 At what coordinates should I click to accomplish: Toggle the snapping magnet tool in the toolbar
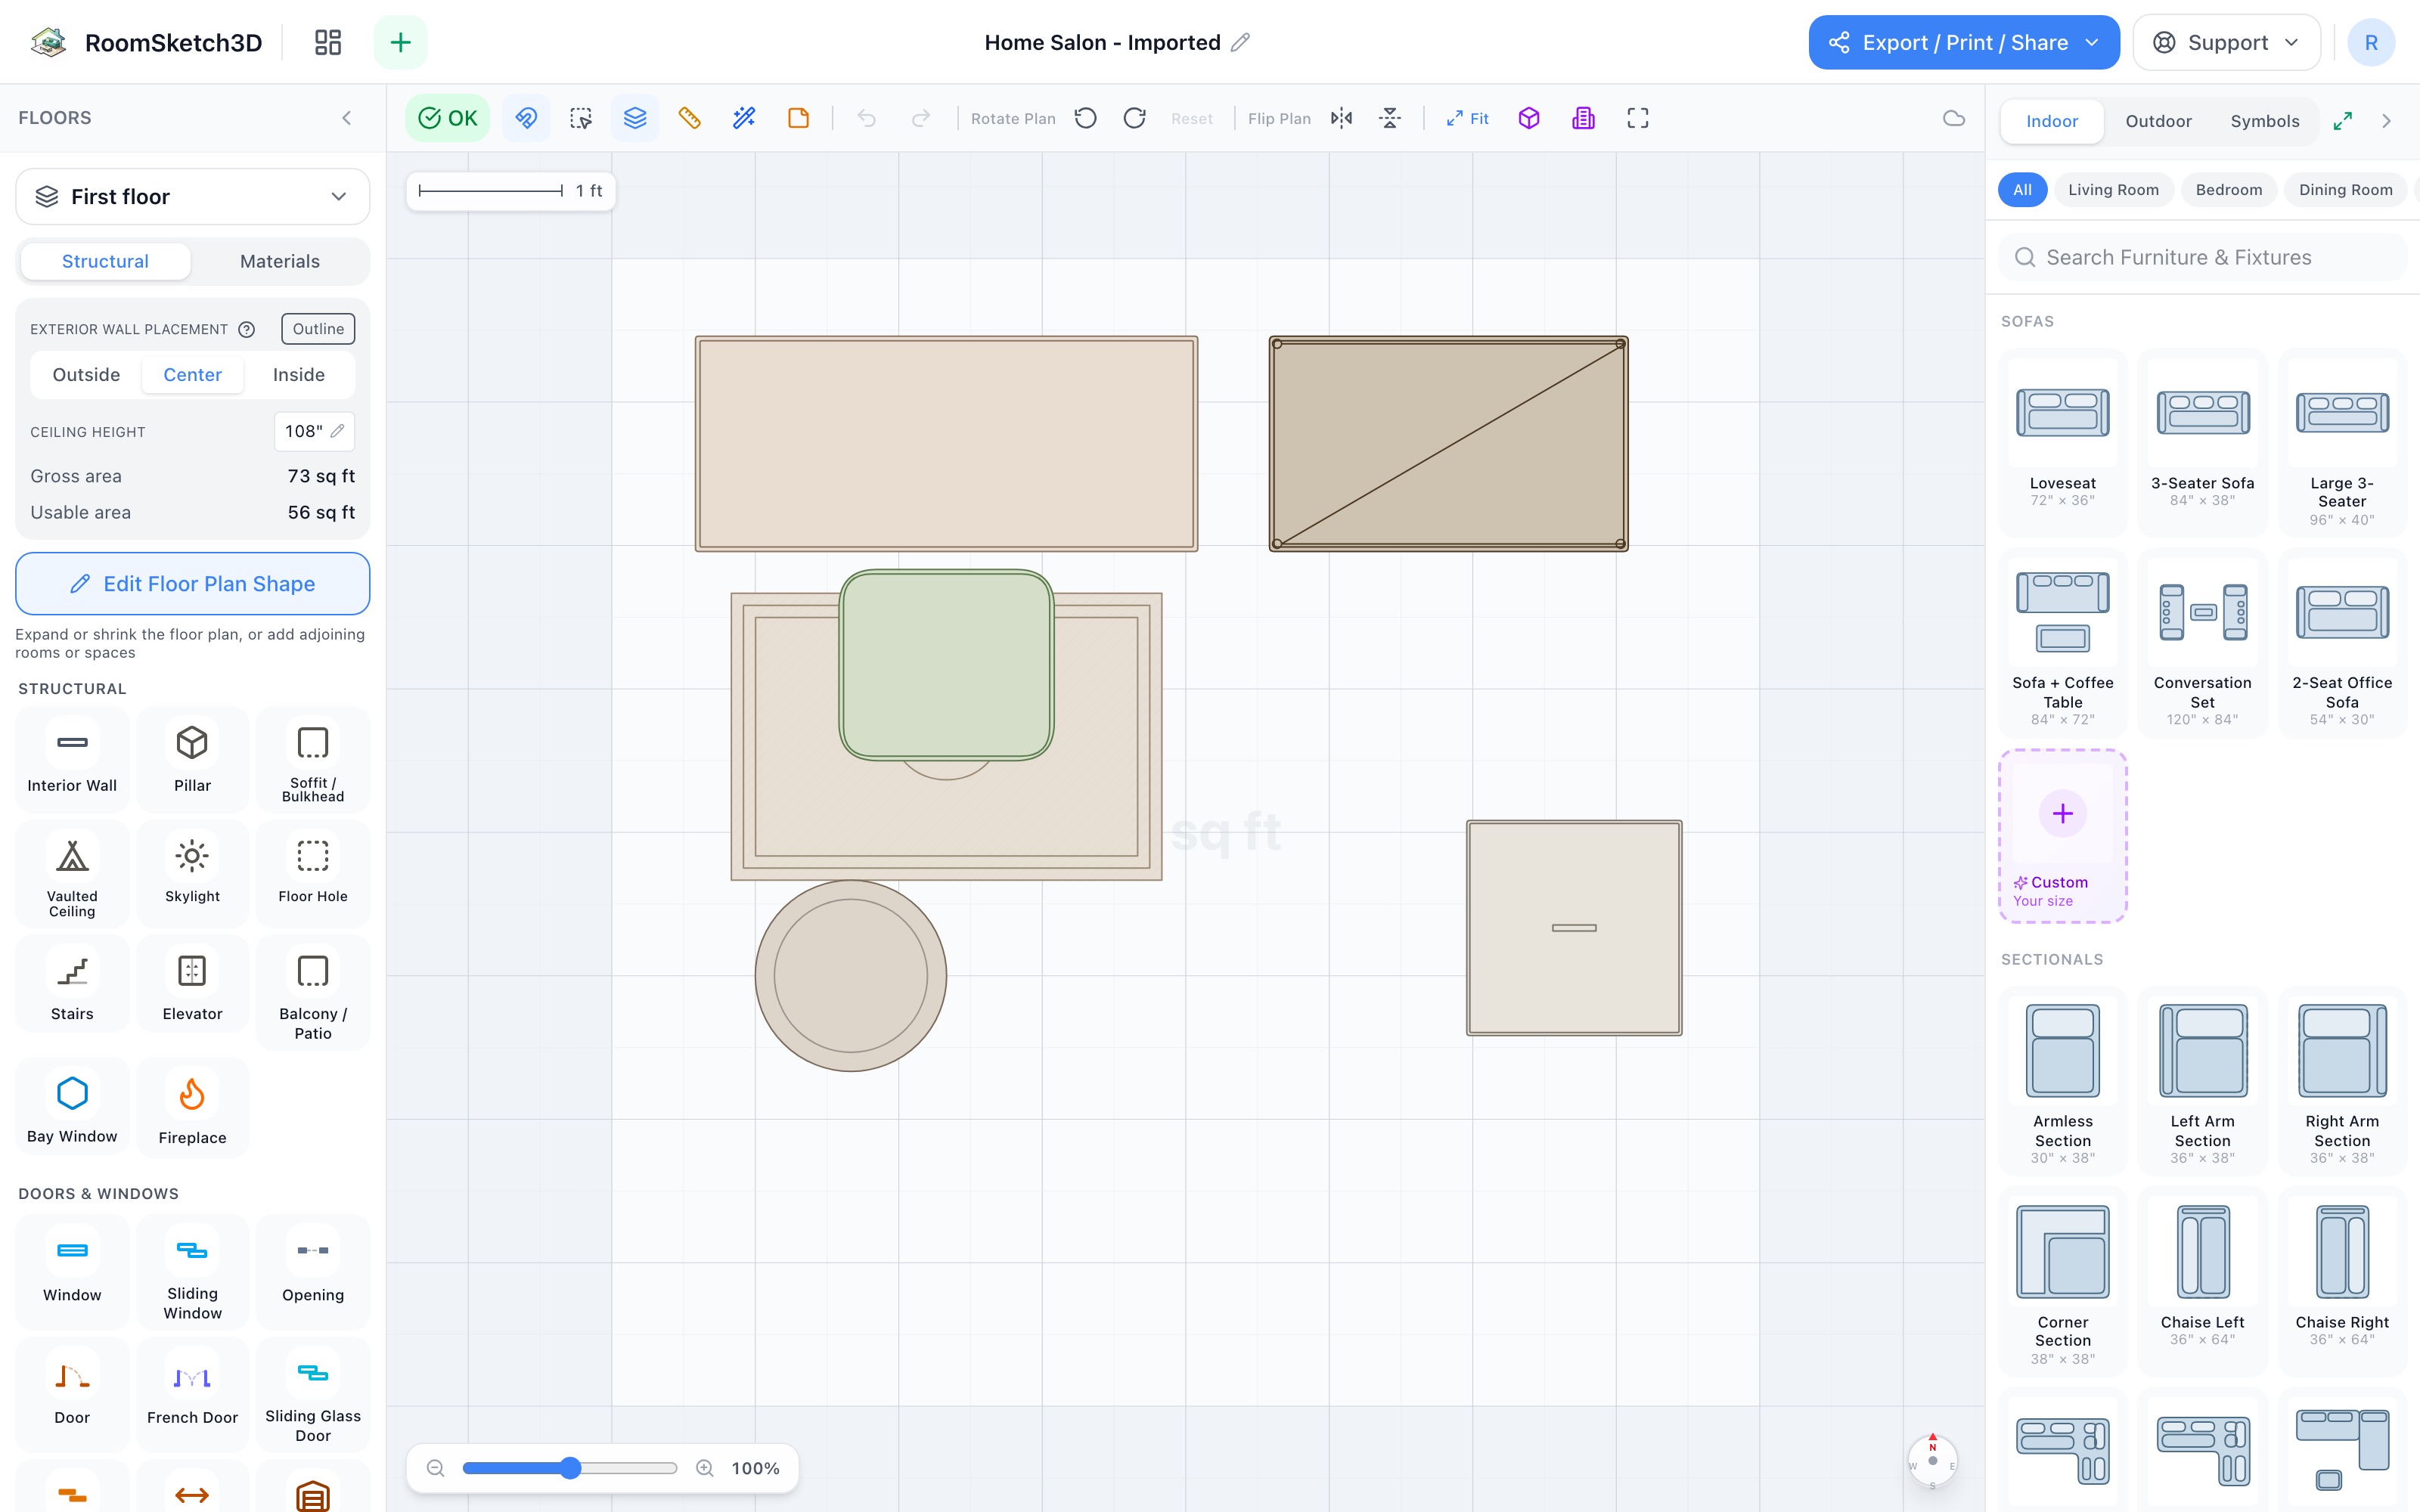coord(526,118)
